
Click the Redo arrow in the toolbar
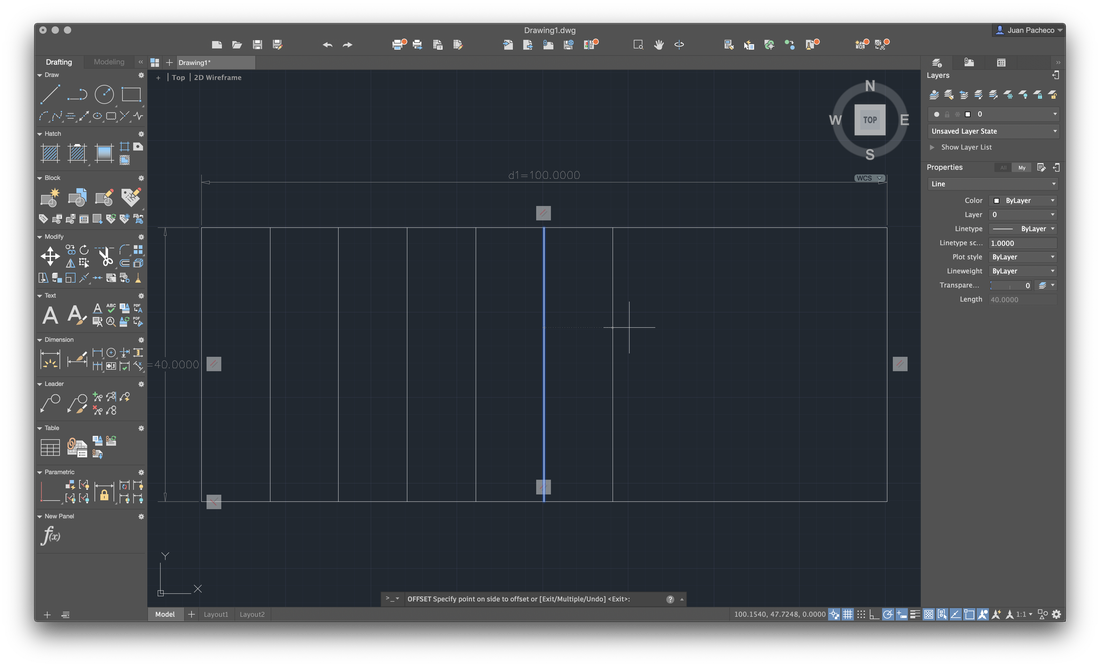click(x=347, y=45)
